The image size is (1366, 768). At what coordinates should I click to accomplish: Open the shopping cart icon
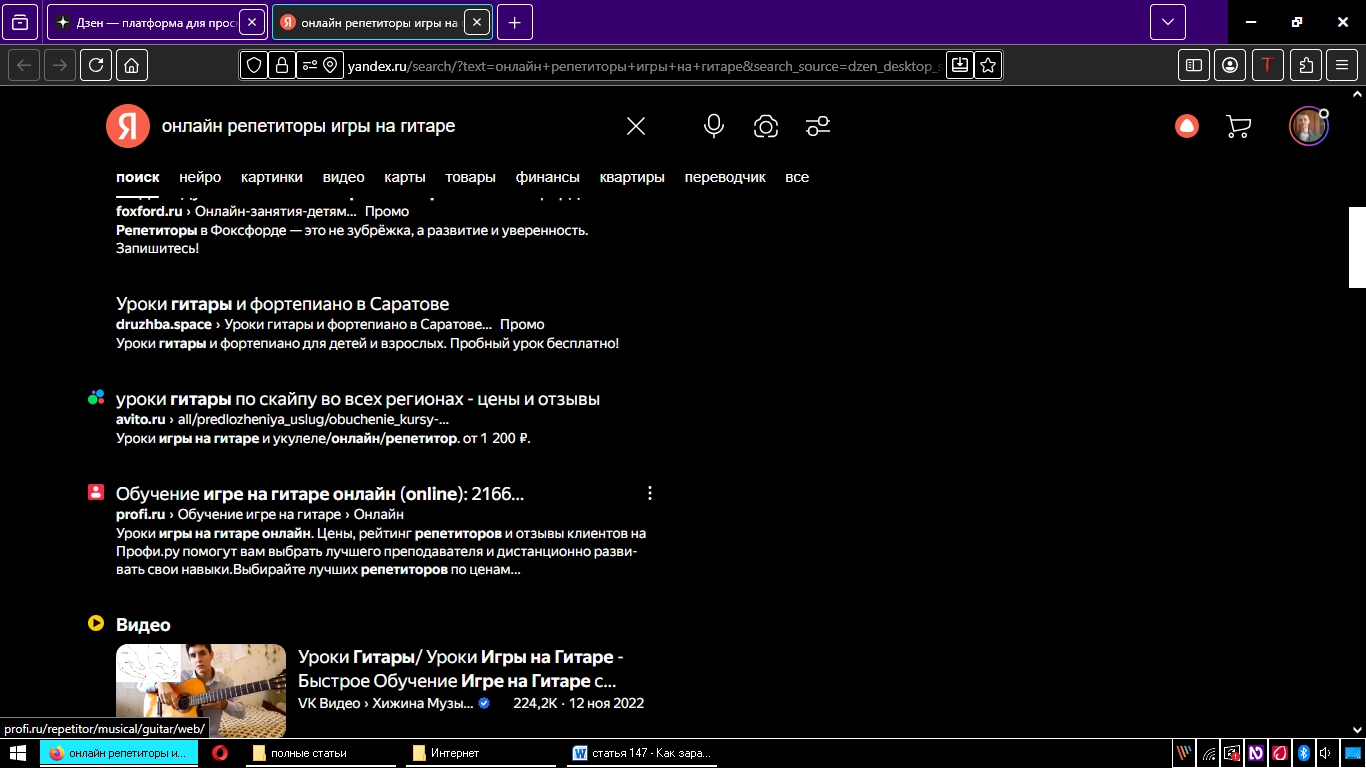pyautogui.click(x=1238, y=126)
